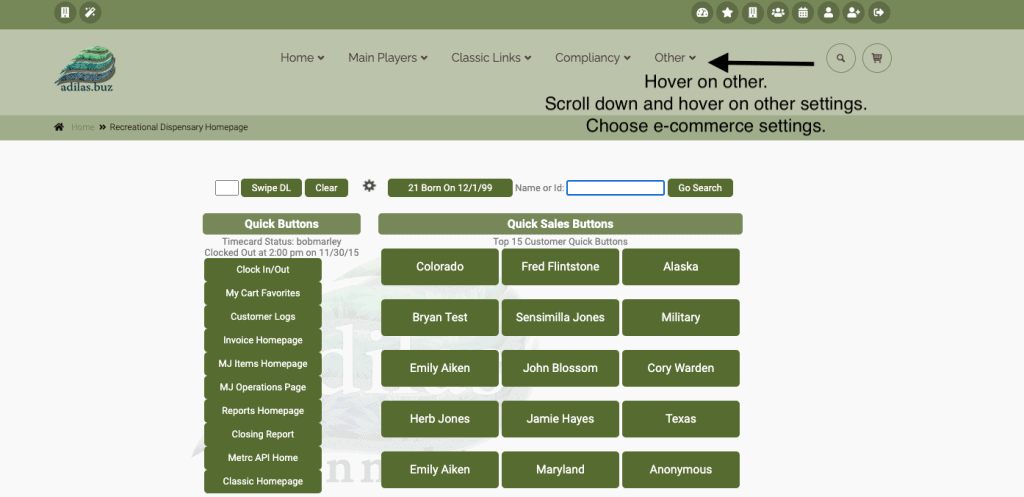
Task: Expand the Compliancy dropdown menu
Action: click(593, 57)
